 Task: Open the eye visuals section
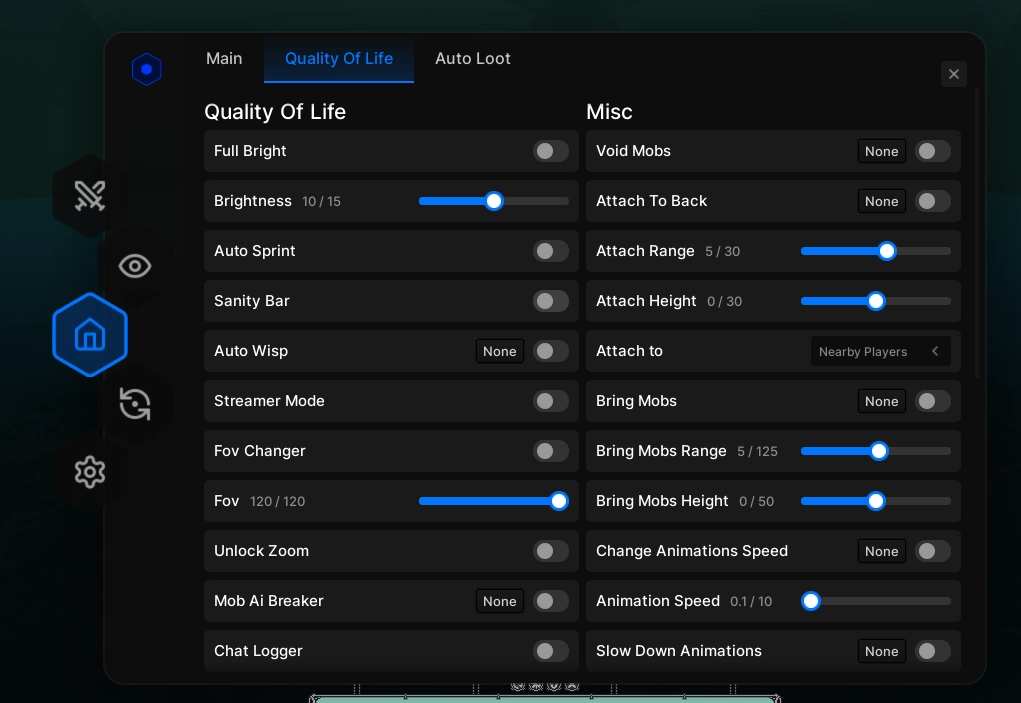135,266
